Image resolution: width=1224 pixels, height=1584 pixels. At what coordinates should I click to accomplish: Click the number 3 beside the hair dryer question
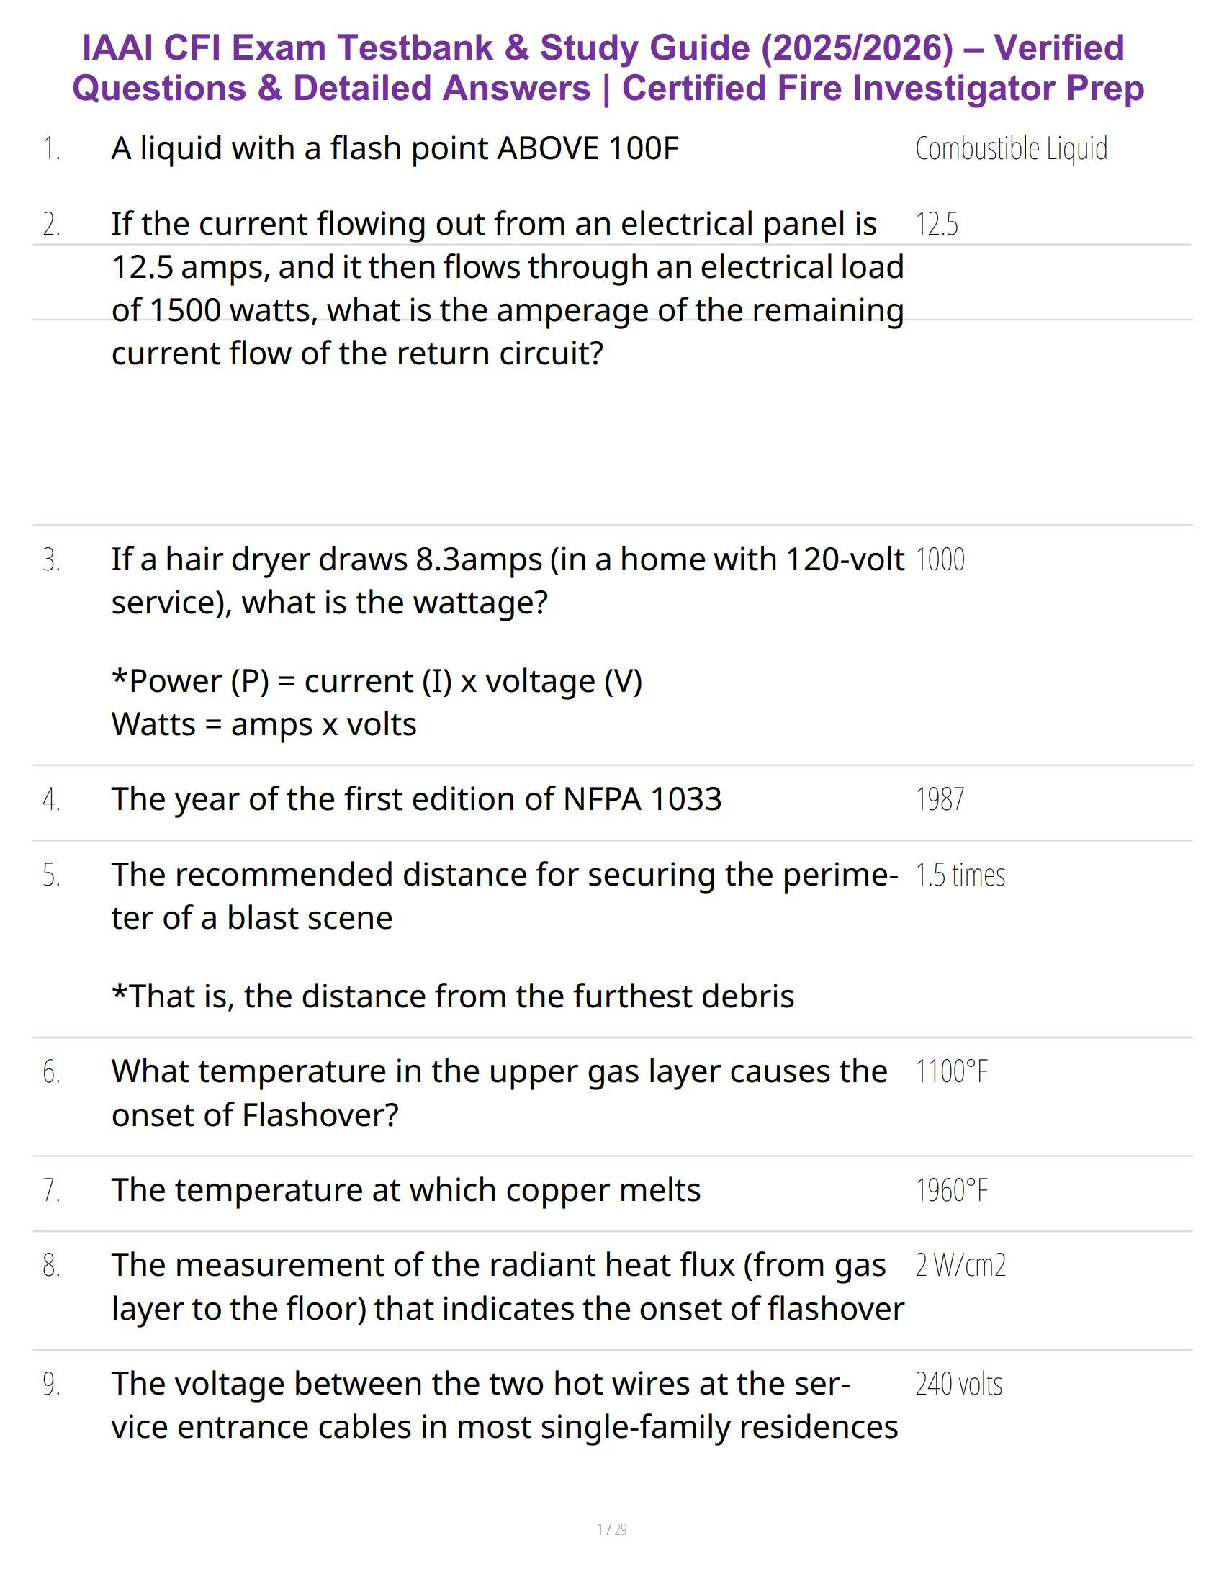point(51,559)
